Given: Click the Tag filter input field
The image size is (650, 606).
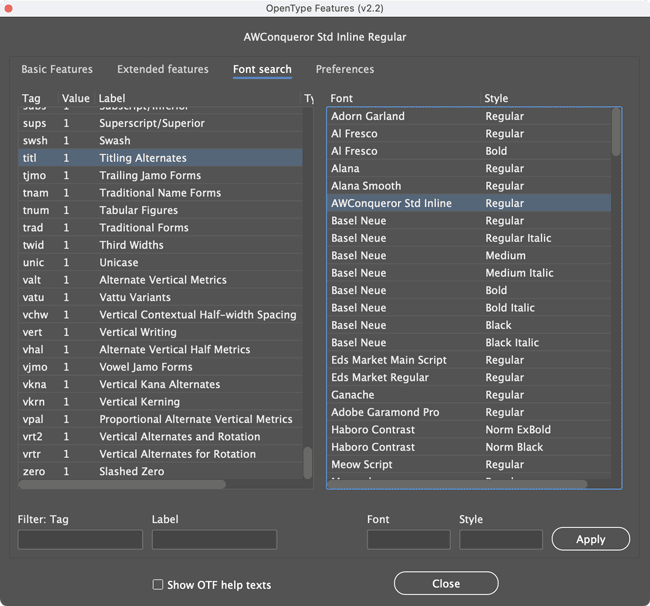Looking at the screenshot, I should (x=80, y=540).
